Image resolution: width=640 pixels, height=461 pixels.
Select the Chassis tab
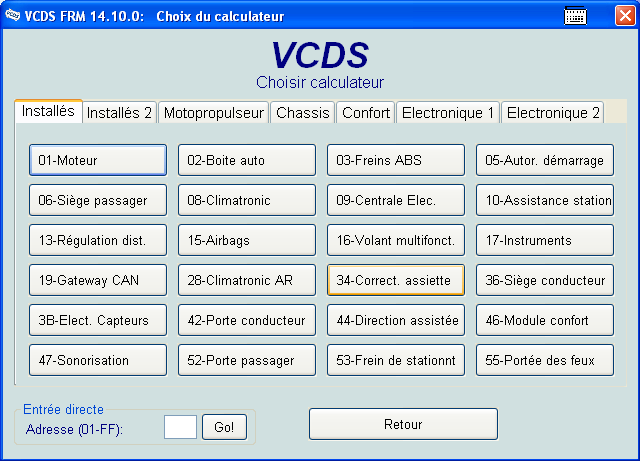[x=302, y=113]
